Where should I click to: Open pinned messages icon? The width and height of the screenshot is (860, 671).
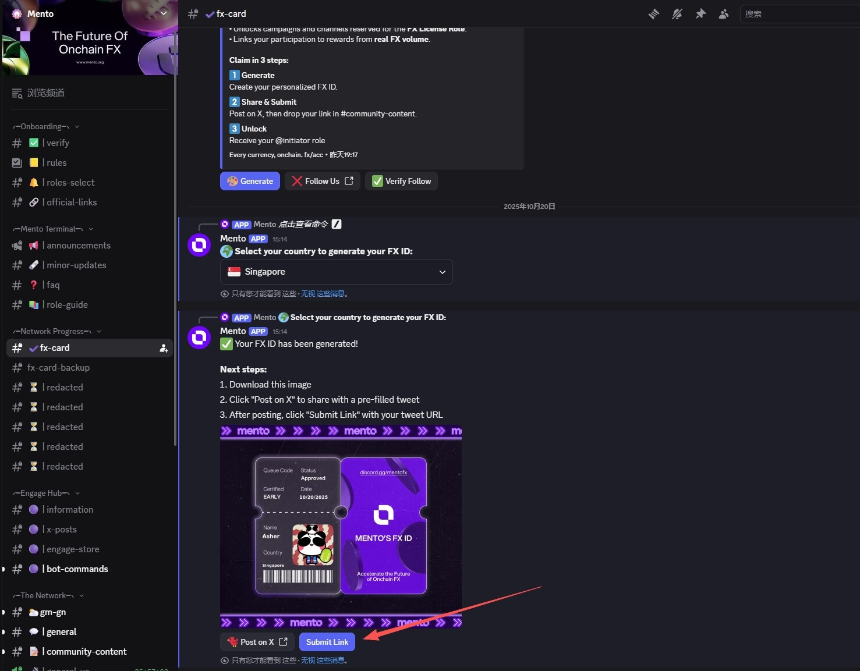tap(700, 14)
